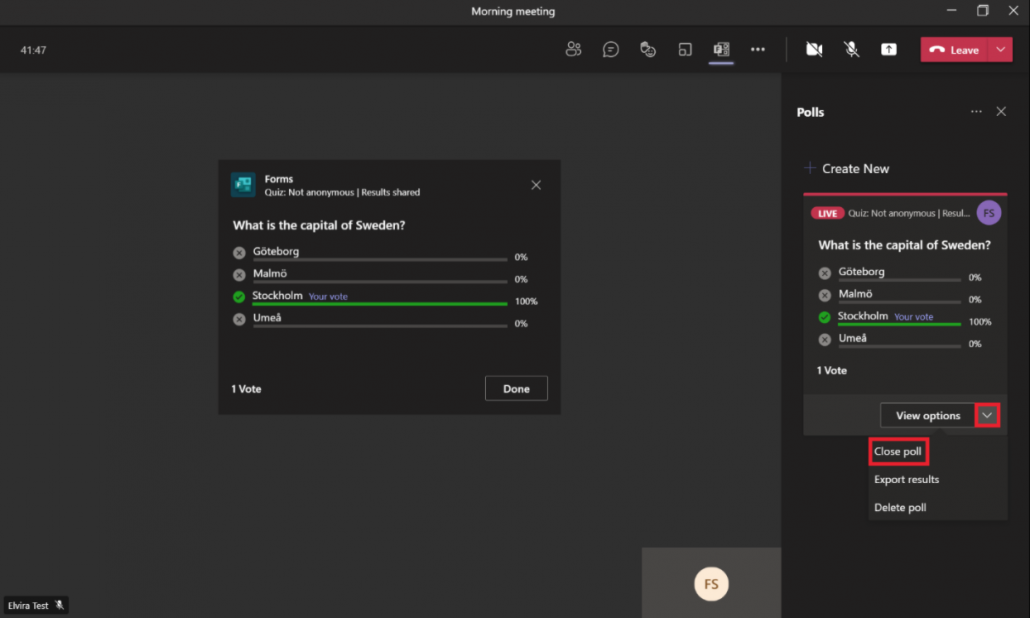1030x618 pixels.
Task: Toggle the Polls (Forms) toolbar icon
Action: pos(721,49)
